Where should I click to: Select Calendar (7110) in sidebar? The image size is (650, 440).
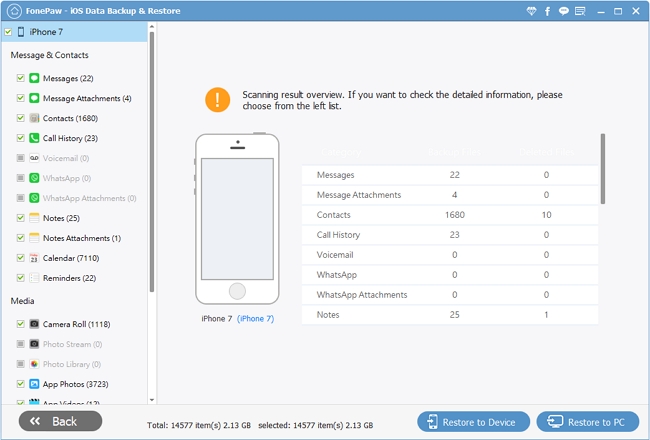point(71,258)
